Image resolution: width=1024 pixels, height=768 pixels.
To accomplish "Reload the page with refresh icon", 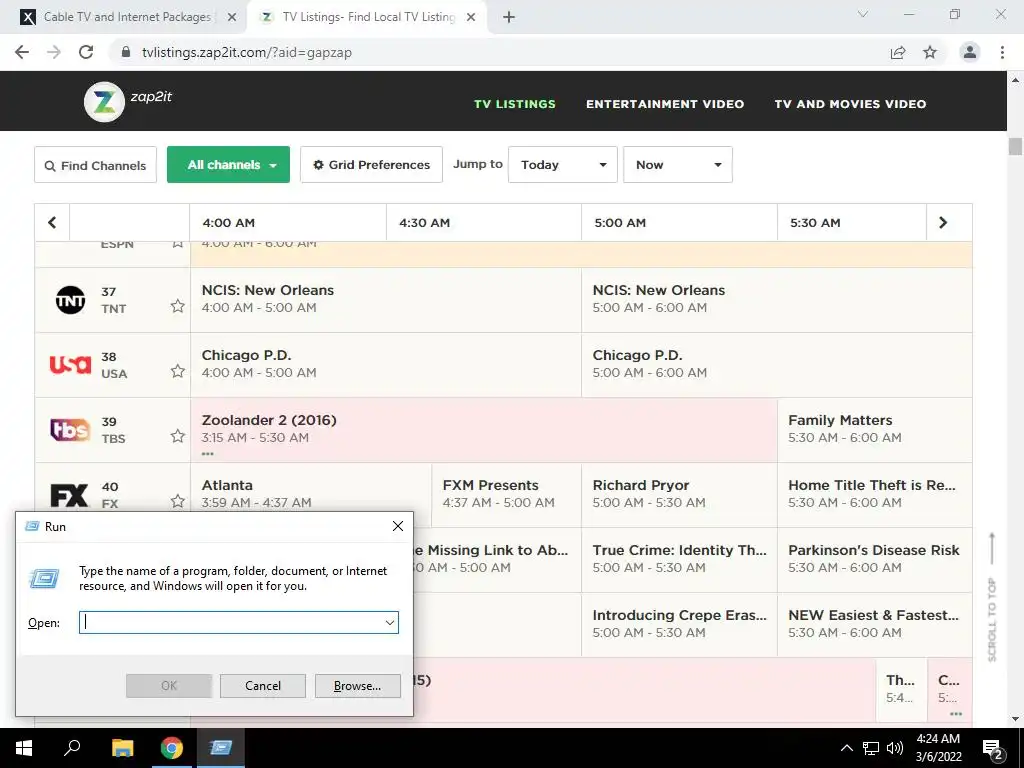I will click(86, 52).
